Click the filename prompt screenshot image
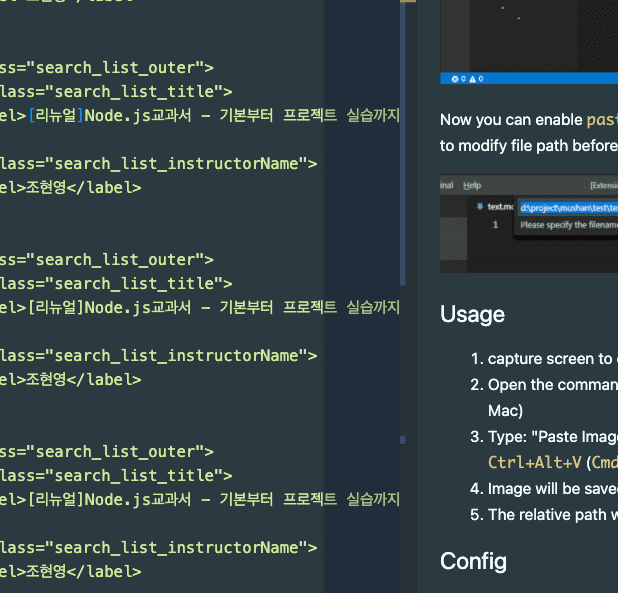This screenshot has width=618, height=593. pyautogui.click(x=529, y=223)
